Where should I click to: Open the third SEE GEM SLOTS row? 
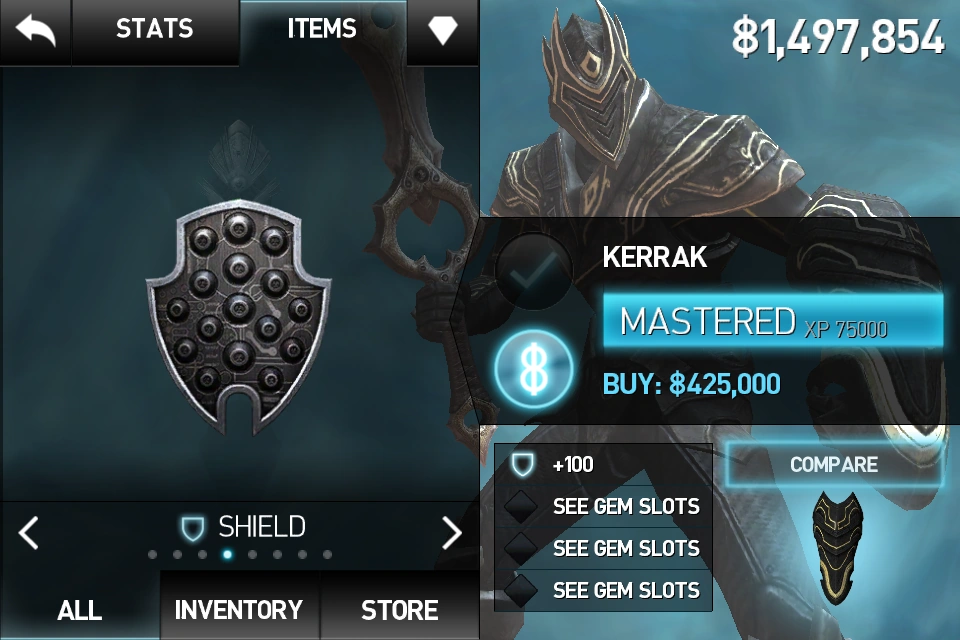coord(603,590)
